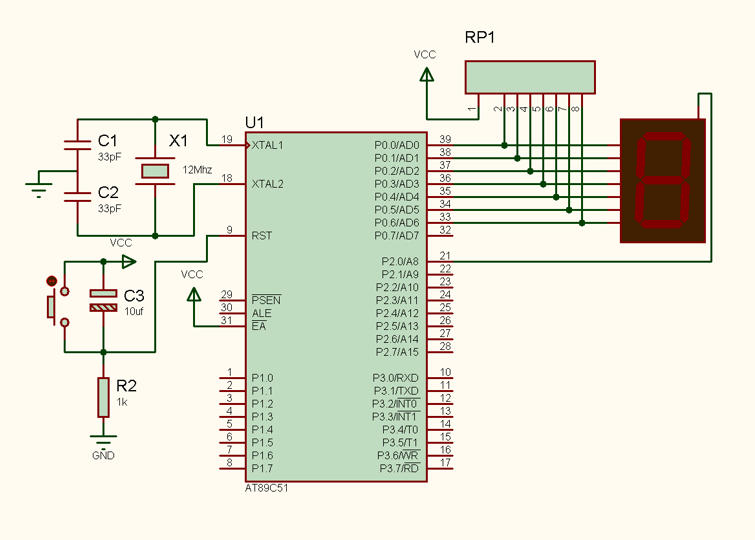The width and height of the screenshot is (755, 540).
Task: Click pin number 31 at EA
Action: point(227,320)
